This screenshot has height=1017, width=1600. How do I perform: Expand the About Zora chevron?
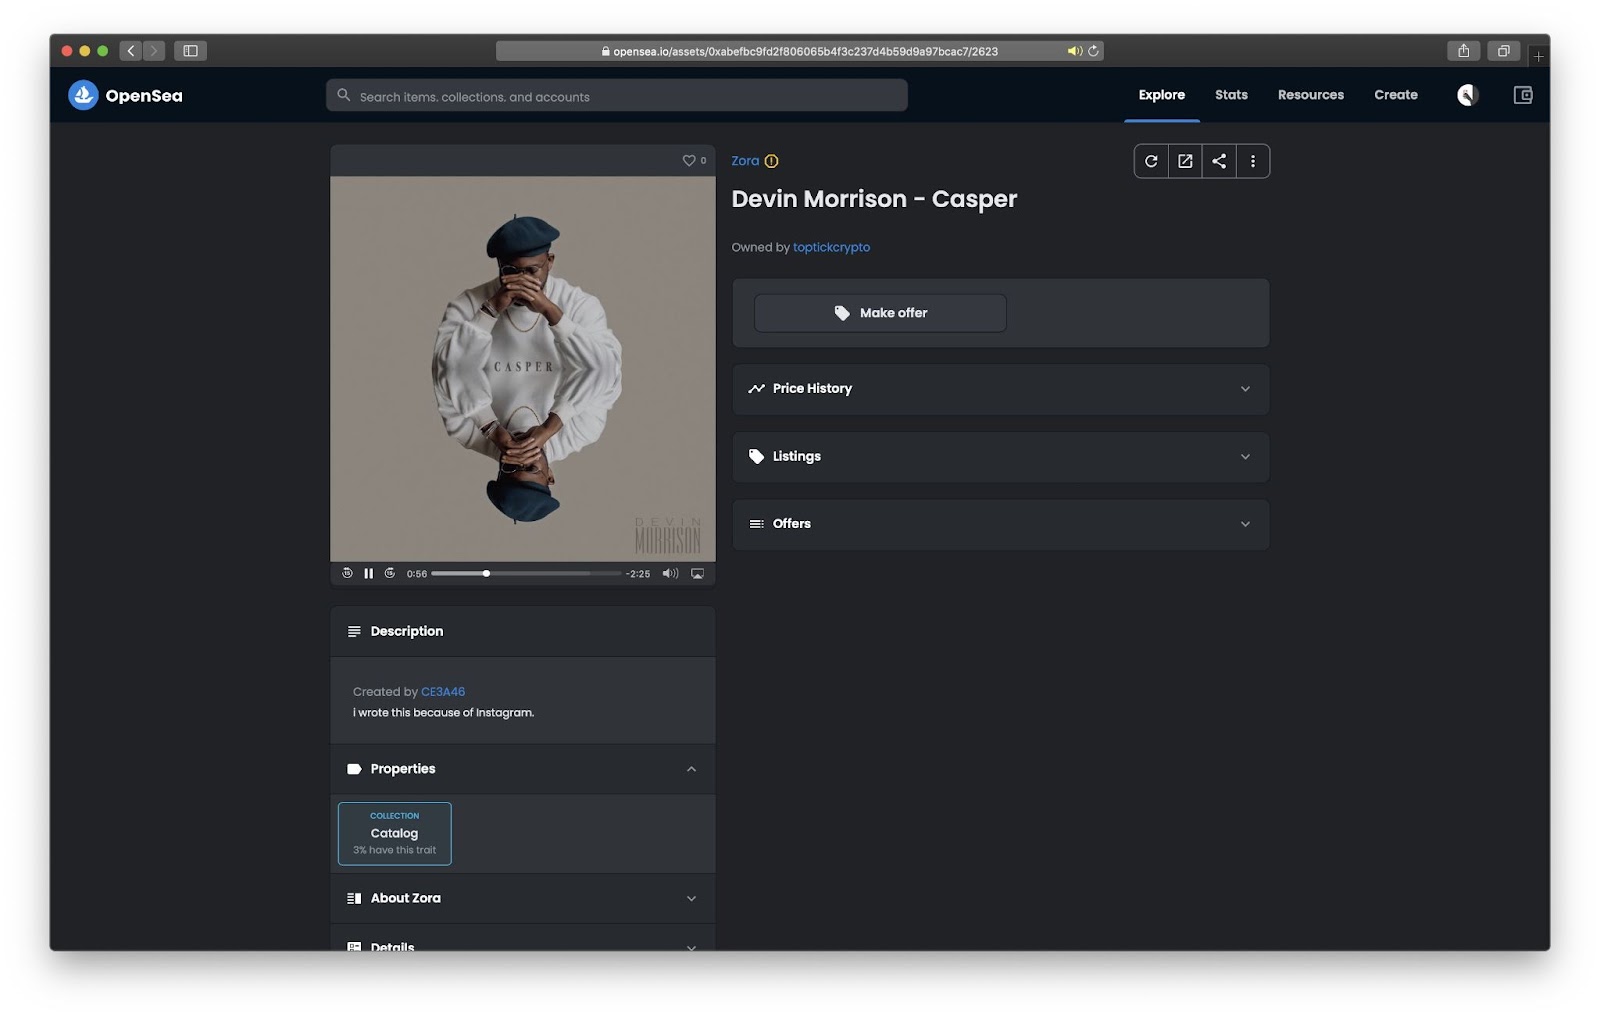pyautogui.click(x=691, y=898)
